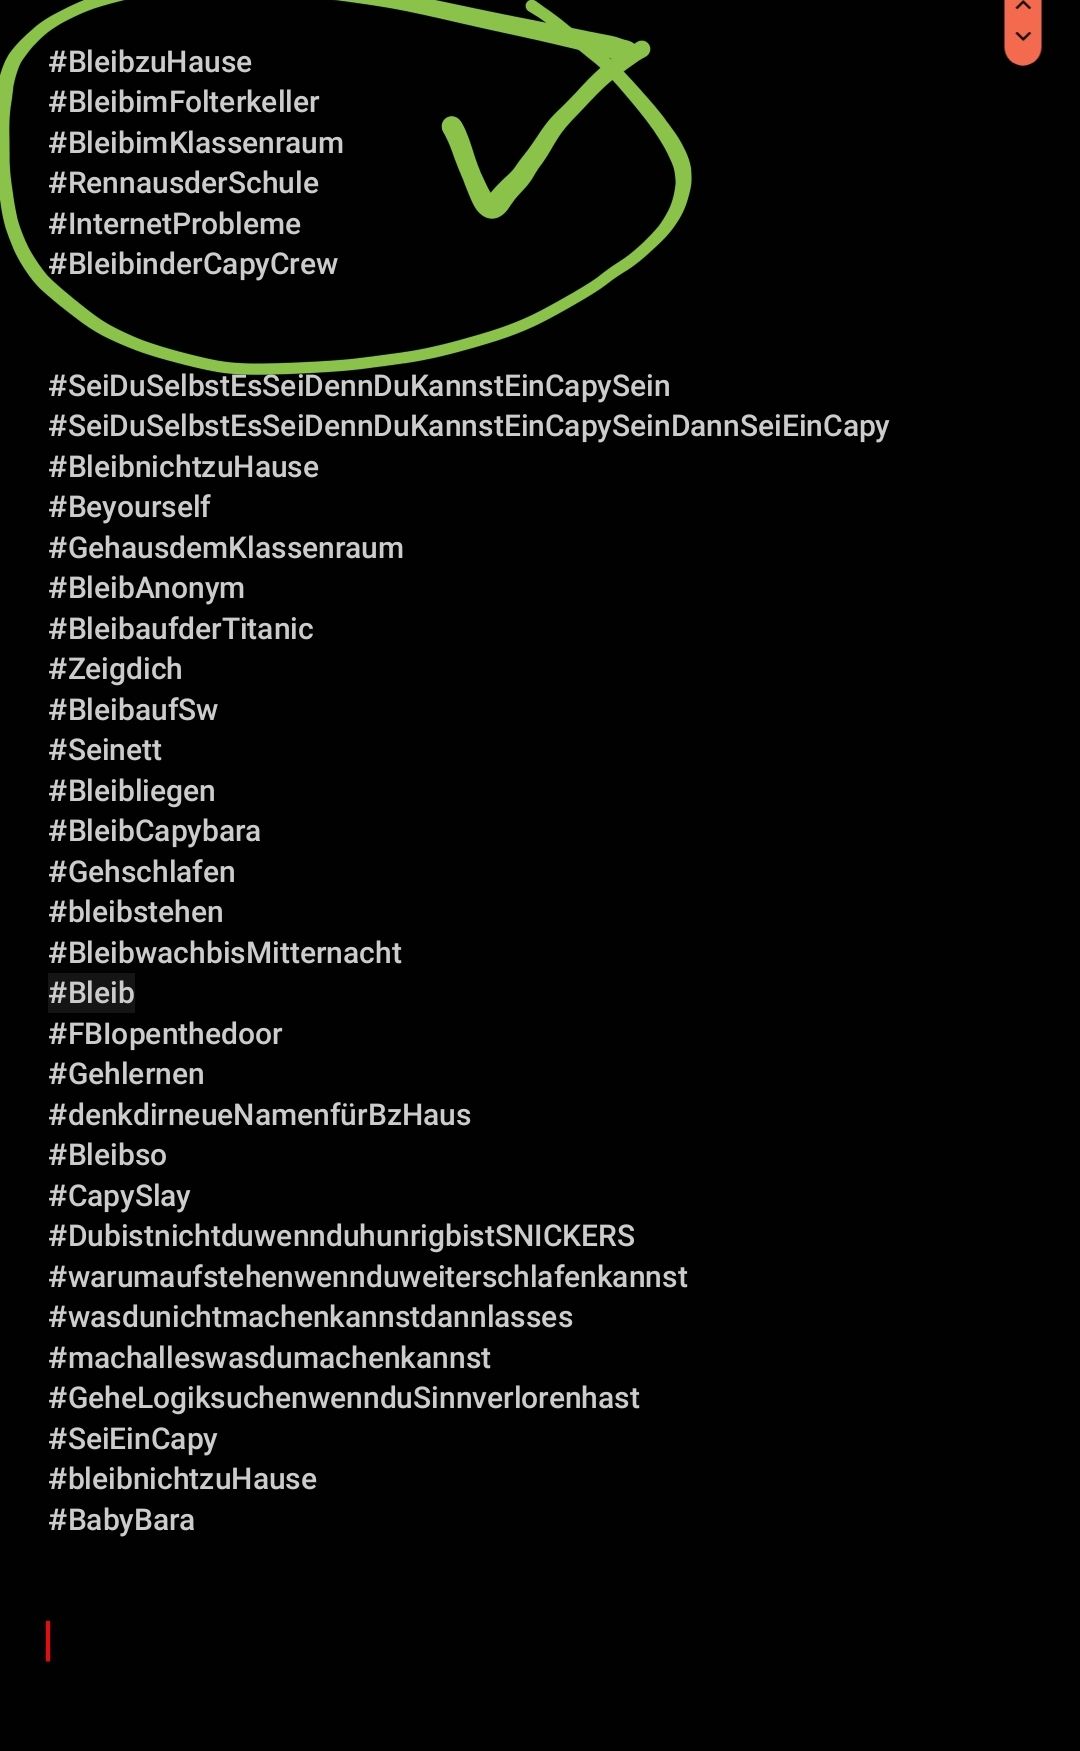Place cursor at the red text caret
Image resolution: width=1080 pixels, height=1751 pixels.
click(48, 1641)
